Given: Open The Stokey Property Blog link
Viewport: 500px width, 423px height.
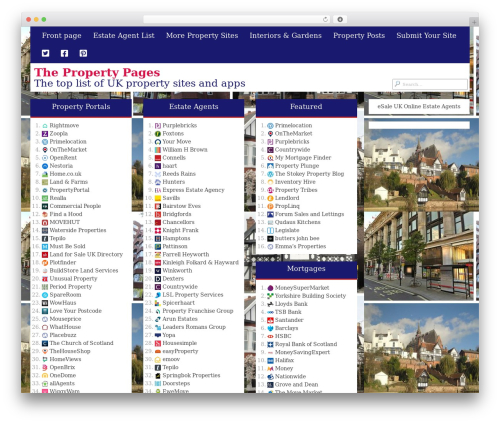Looking at the screenshot, I should [309, 174].
